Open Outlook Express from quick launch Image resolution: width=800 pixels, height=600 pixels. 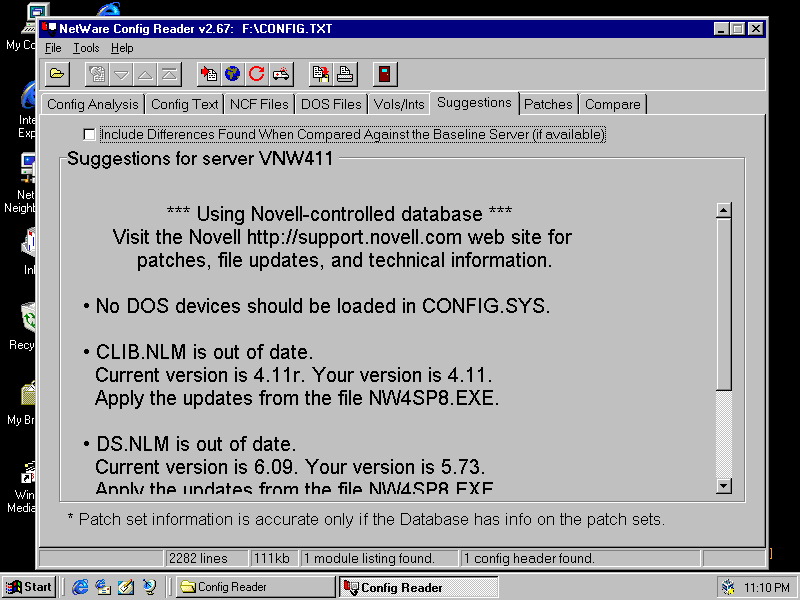tap(103, 587)
